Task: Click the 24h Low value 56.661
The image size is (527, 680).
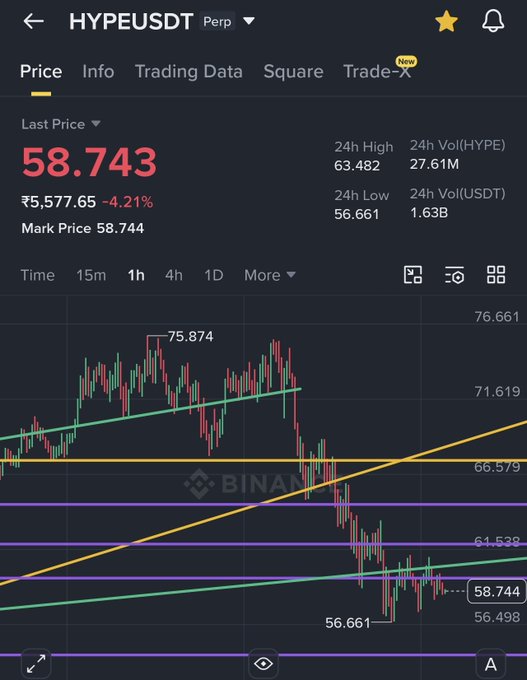Action: point(357,214)
